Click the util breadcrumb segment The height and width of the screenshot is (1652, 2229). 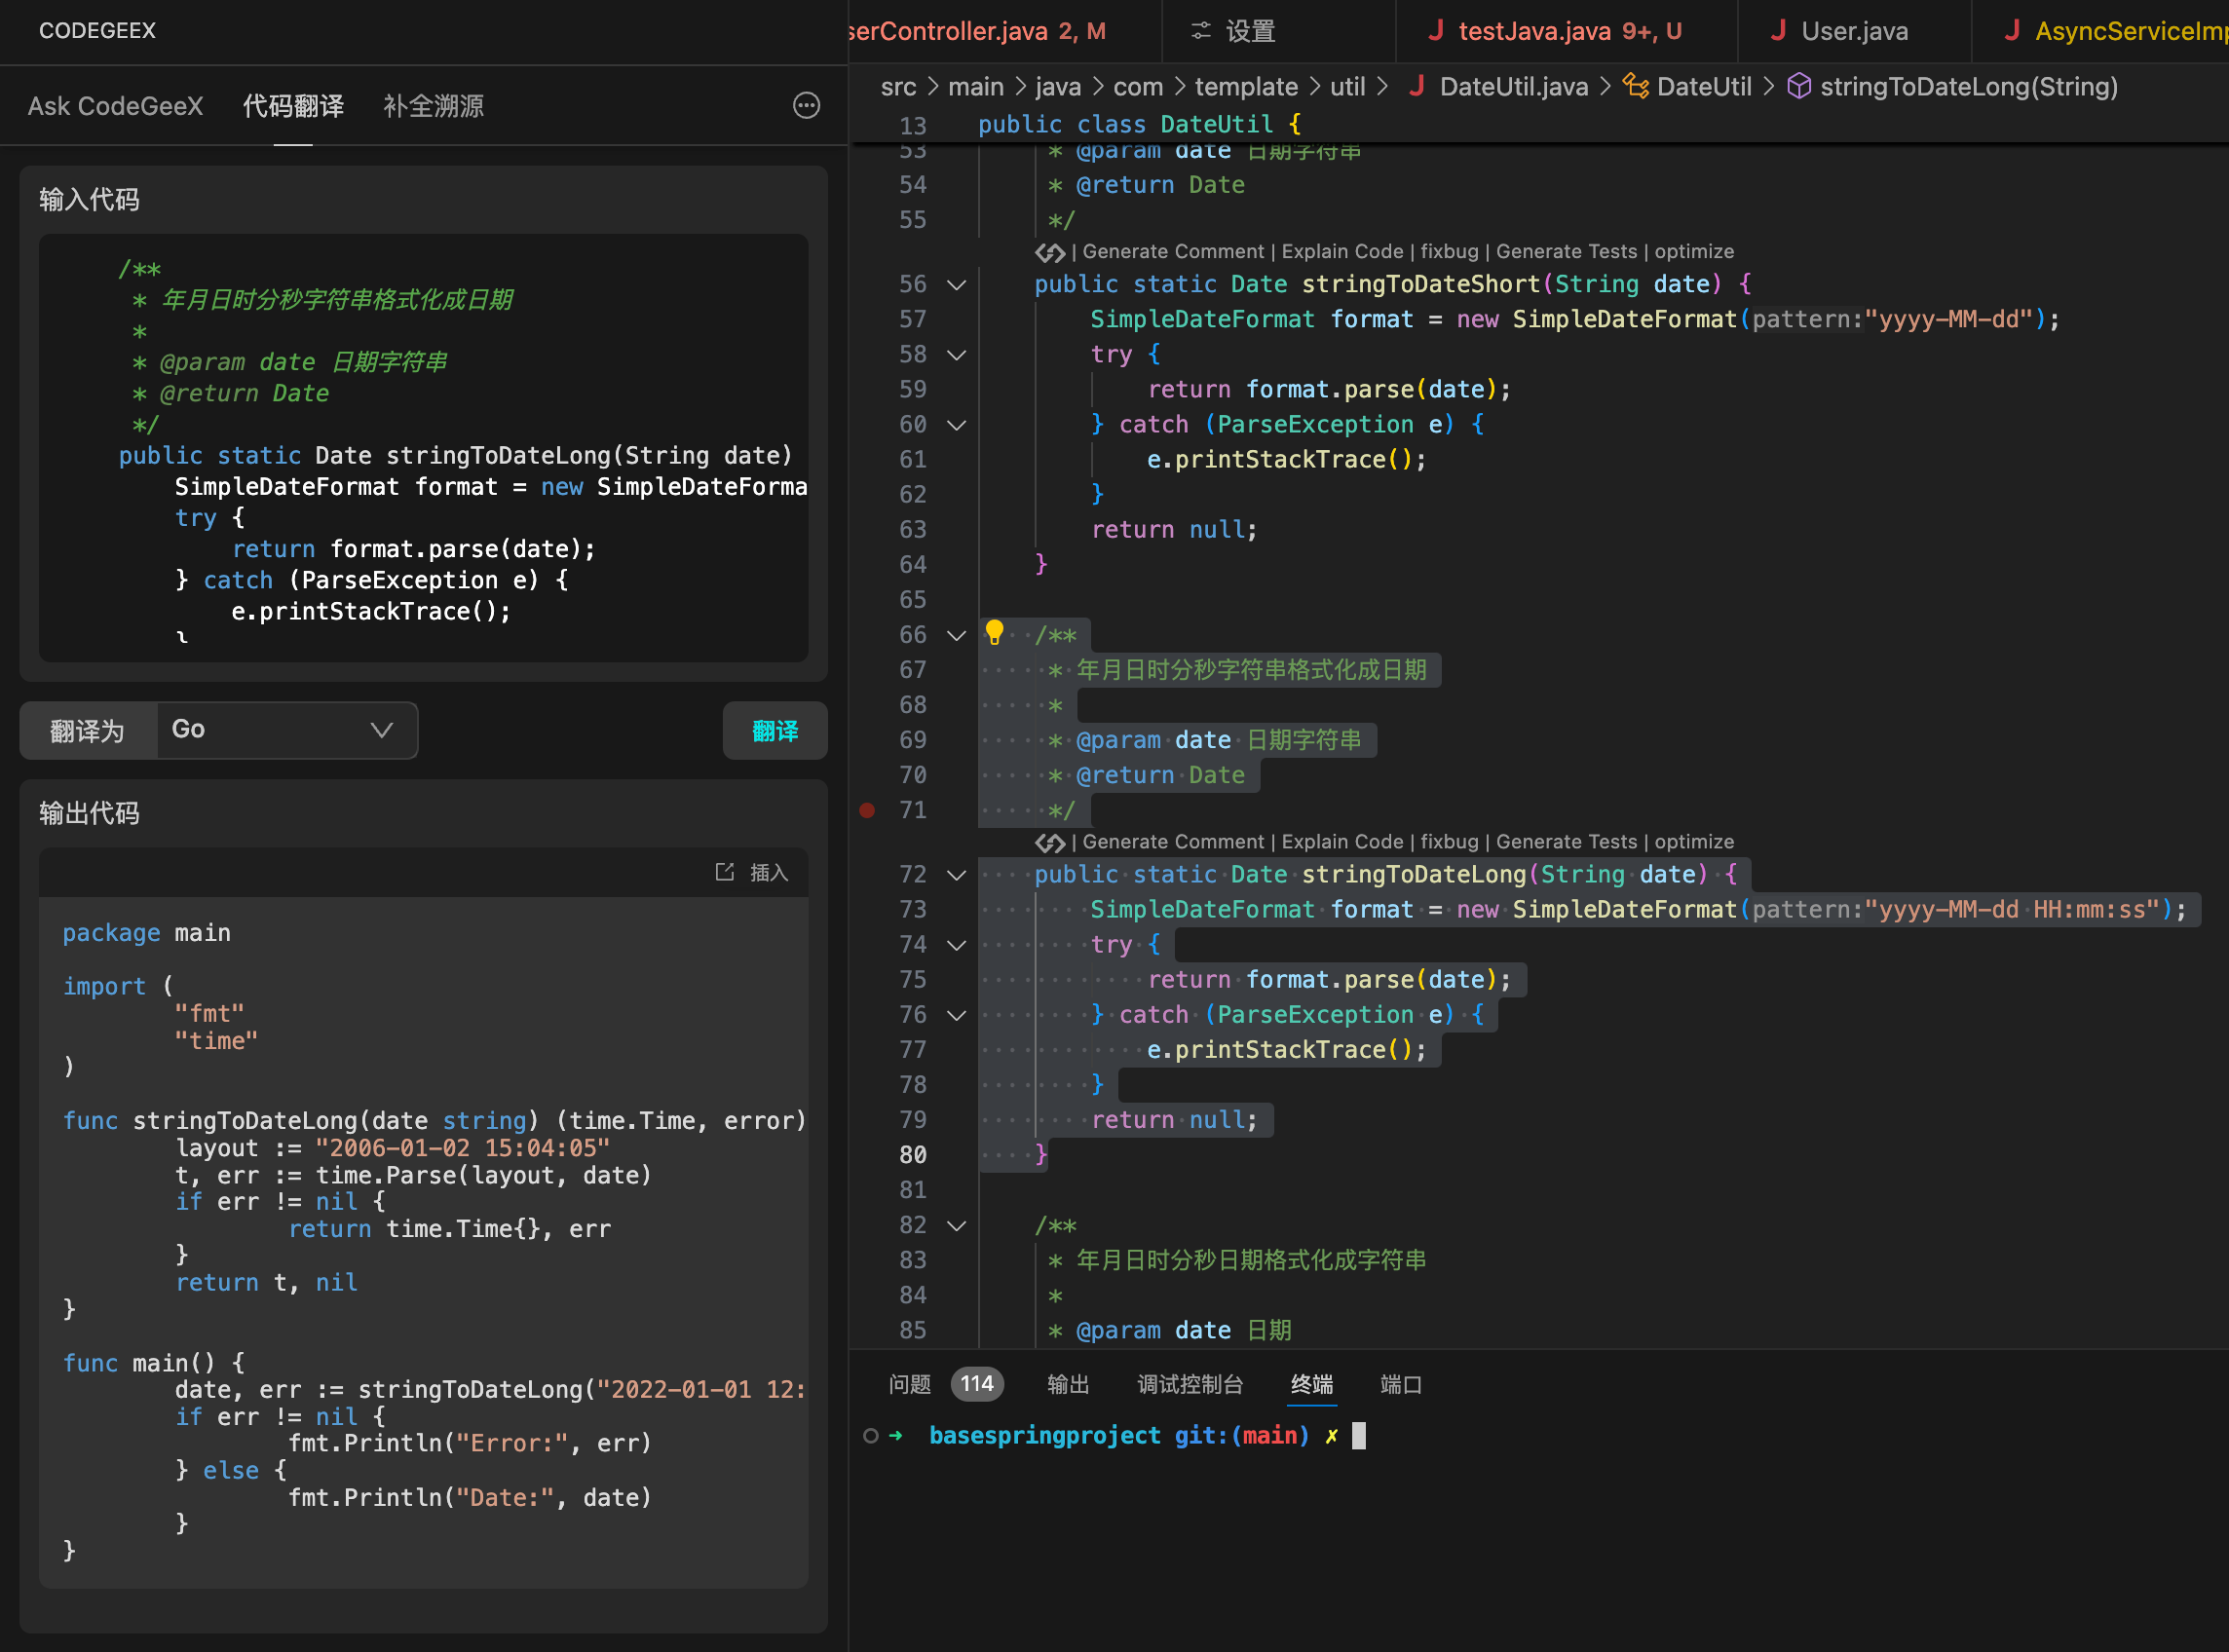point(1347,87)
